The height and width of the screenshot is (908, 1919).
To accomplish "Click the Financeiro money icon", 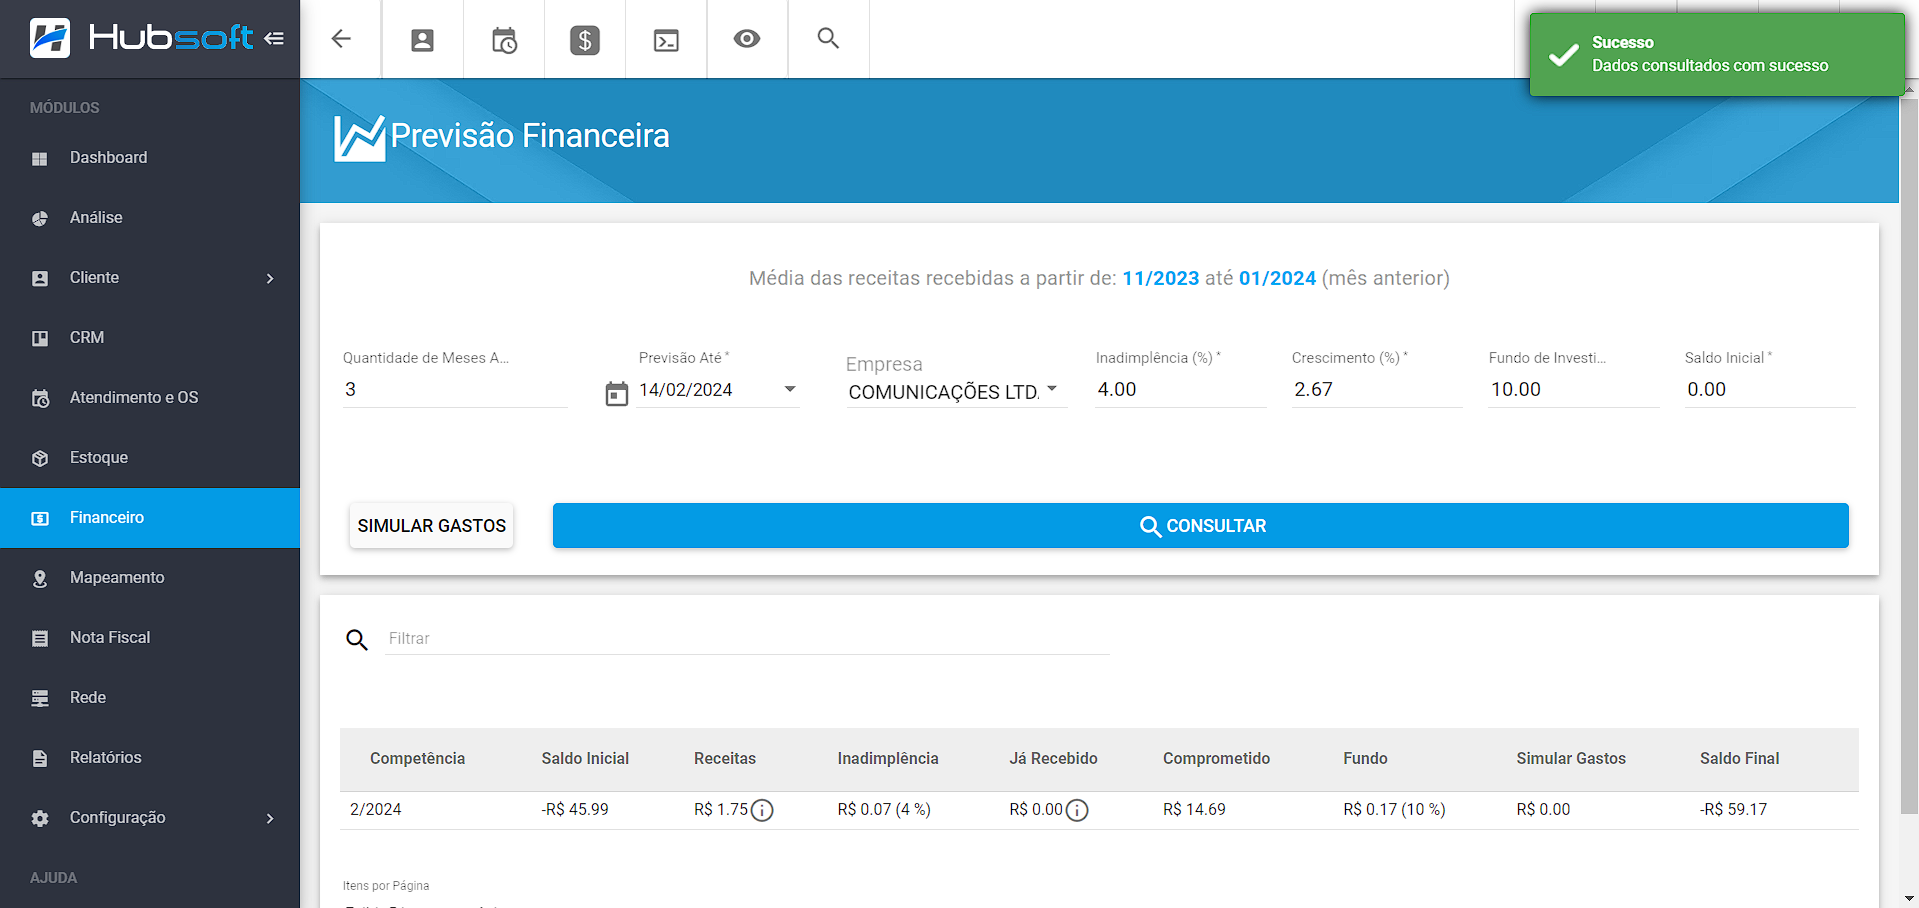I will [x=40, y=518].
